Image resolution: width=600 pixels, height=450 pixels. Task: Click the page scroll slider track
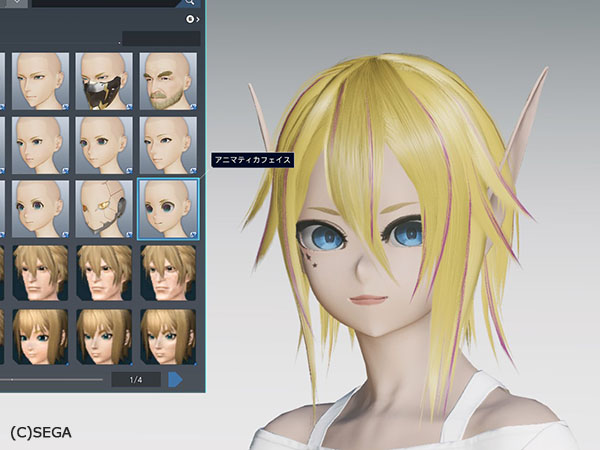coord(51,380)
